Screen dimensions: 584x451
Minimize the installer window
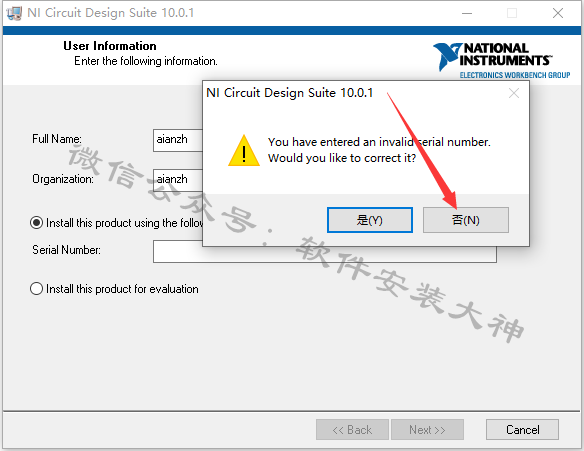point(467,13)
